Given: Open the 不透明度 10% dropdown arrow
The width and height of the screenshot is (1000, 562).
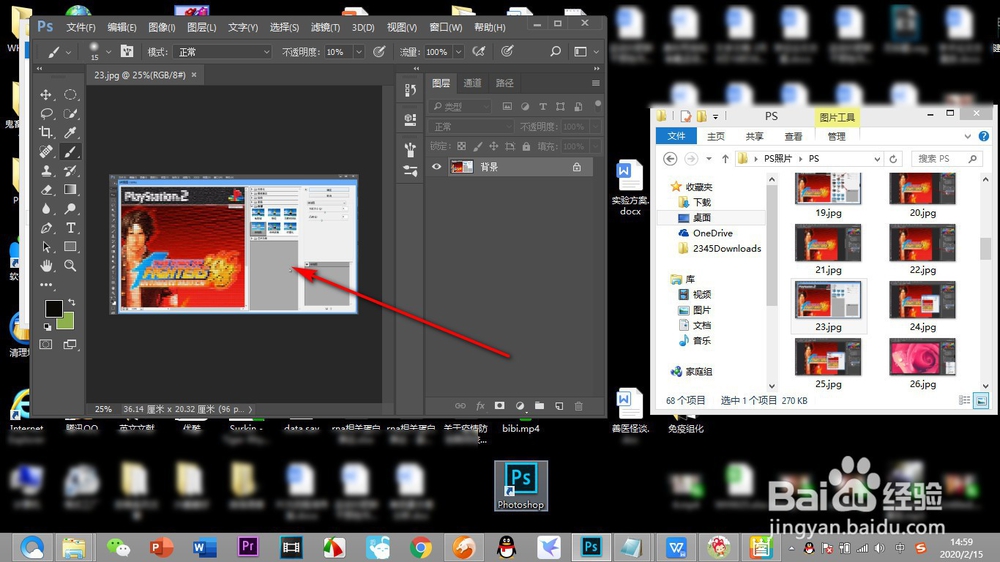Looking at the screenshot, I should [x=359, y=52].
